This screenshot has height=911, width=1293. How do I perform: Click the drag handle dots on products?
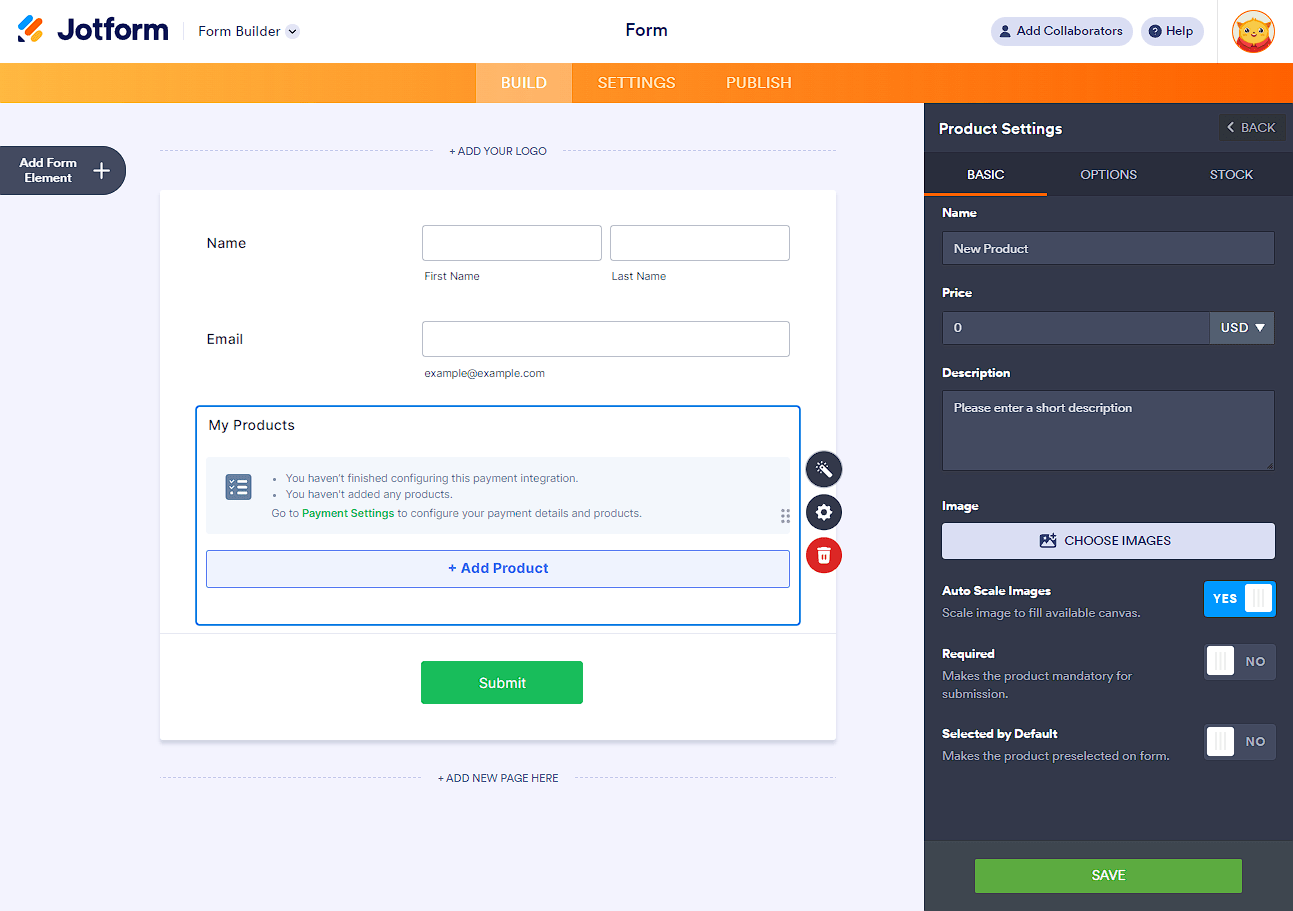point(785,516)
